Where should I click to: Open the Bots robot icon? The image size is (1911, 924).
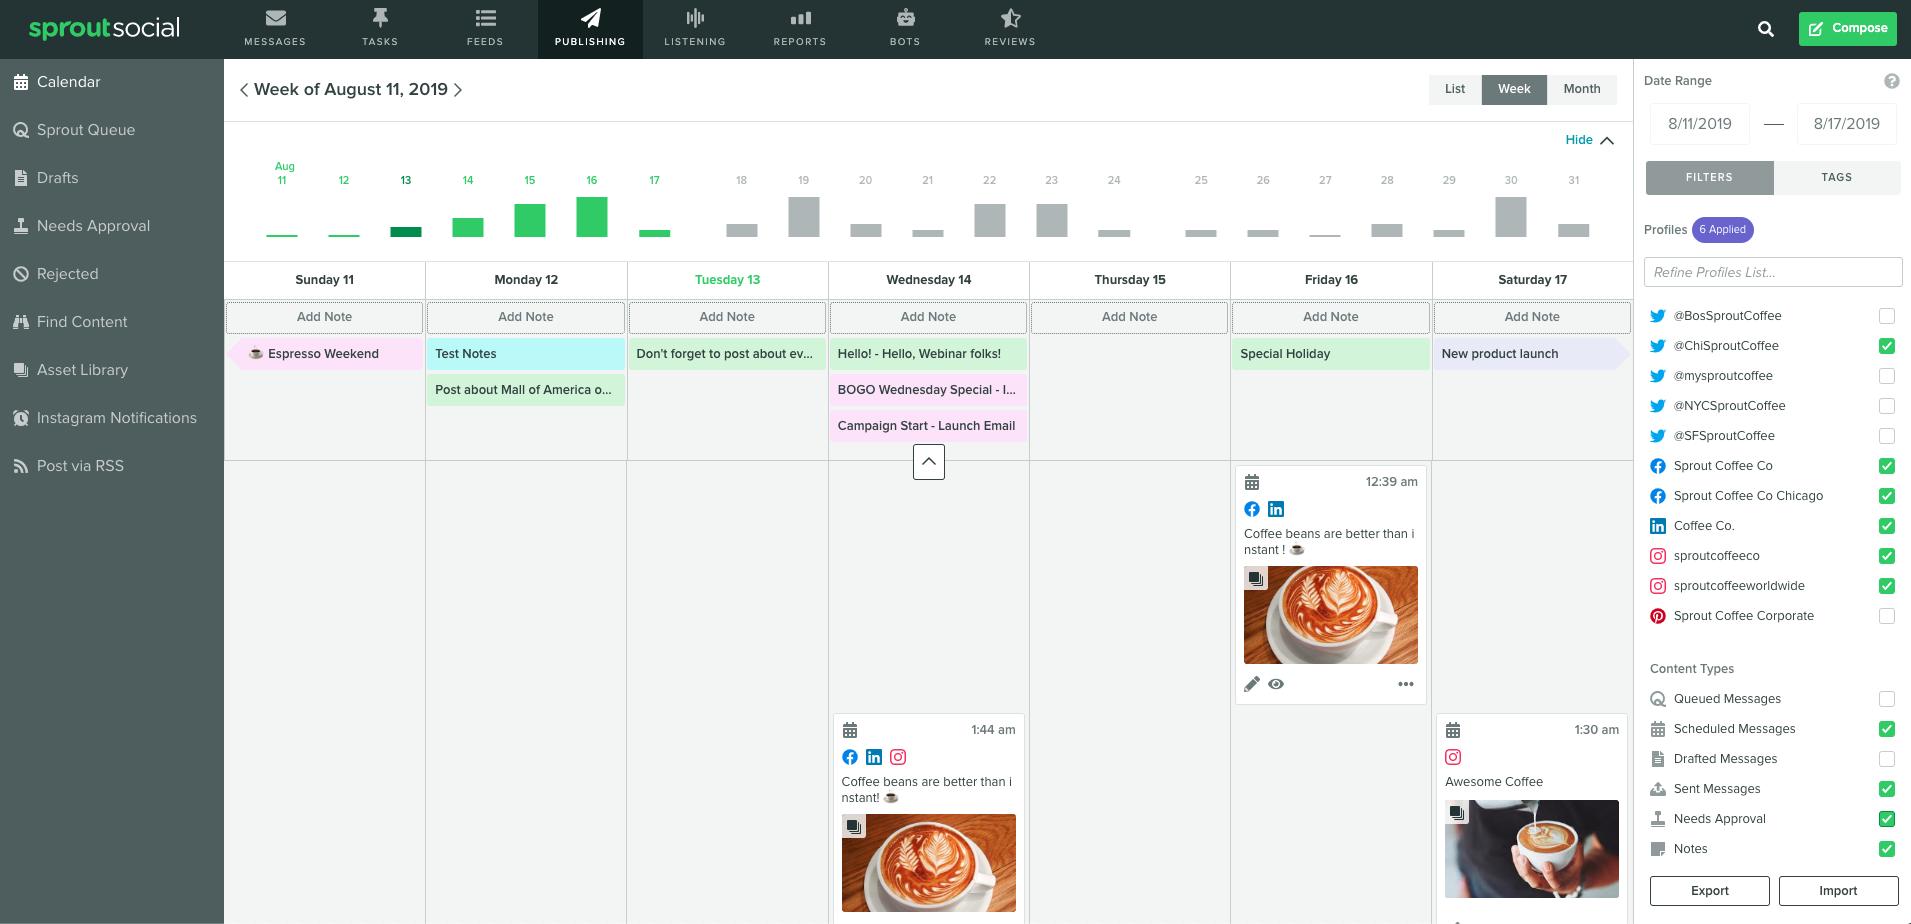point(905,17)
